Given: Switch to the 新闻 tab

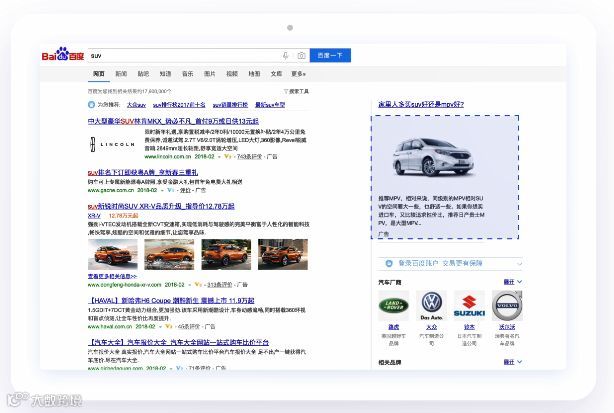Looking at the screenshot, I should click(121, 74).
